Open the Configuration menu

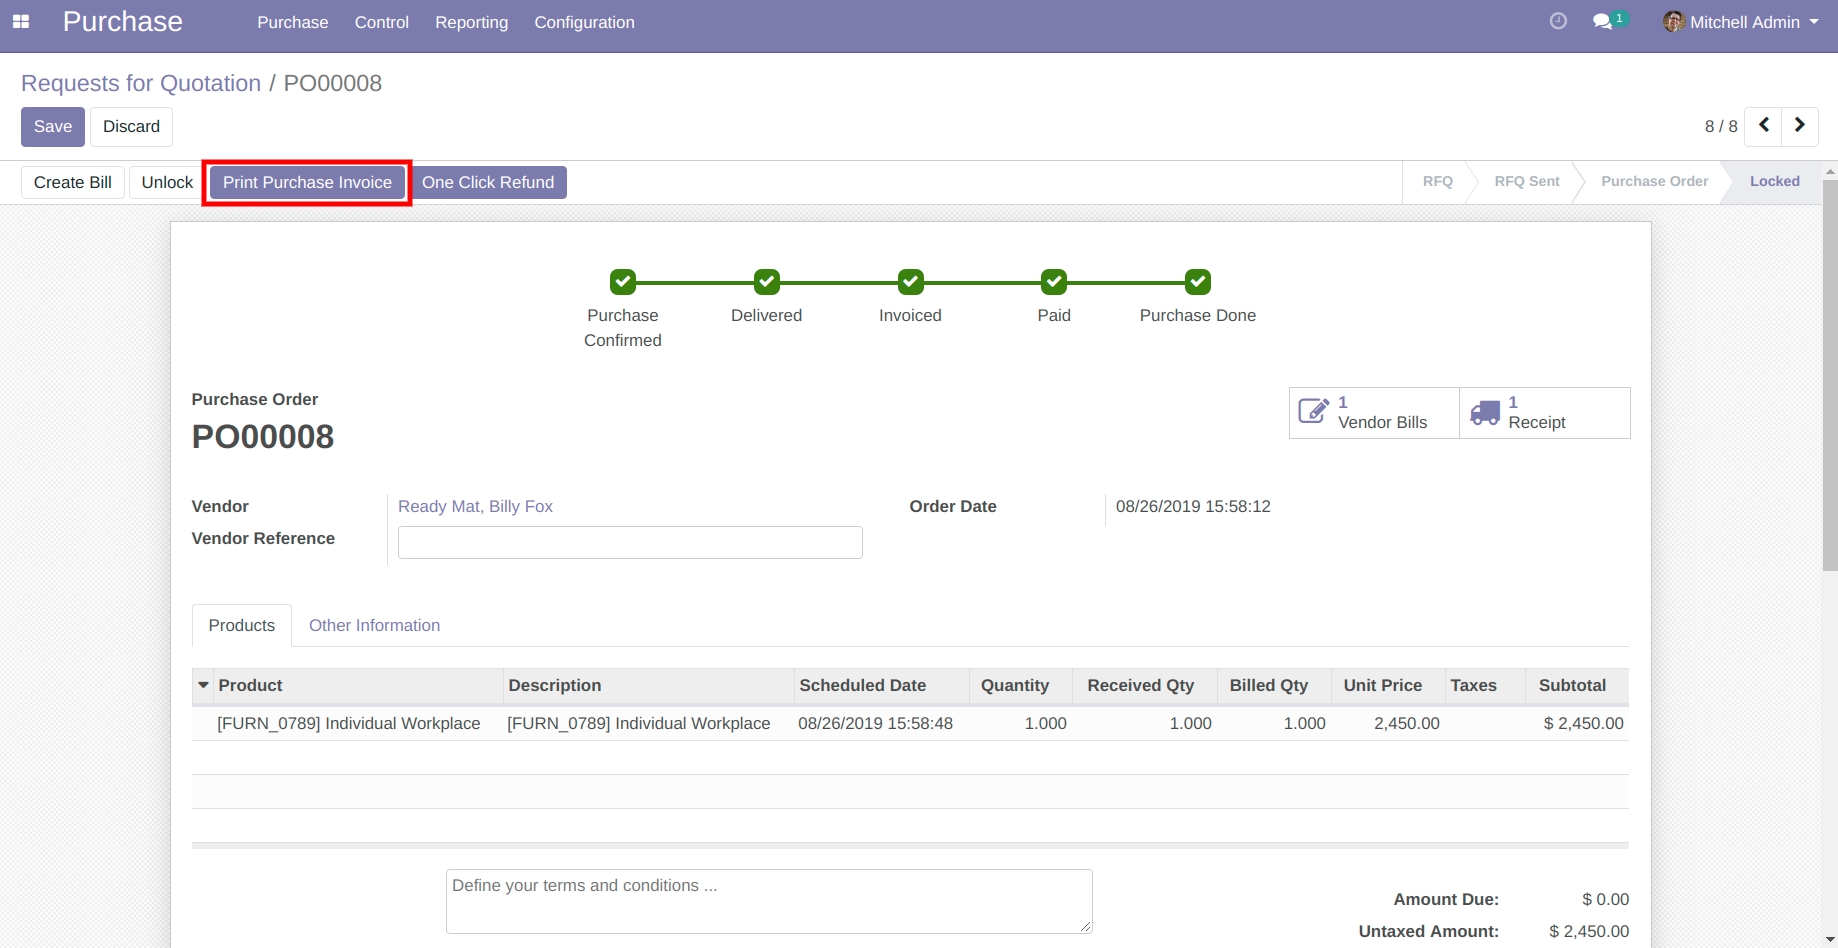(584, 22)
